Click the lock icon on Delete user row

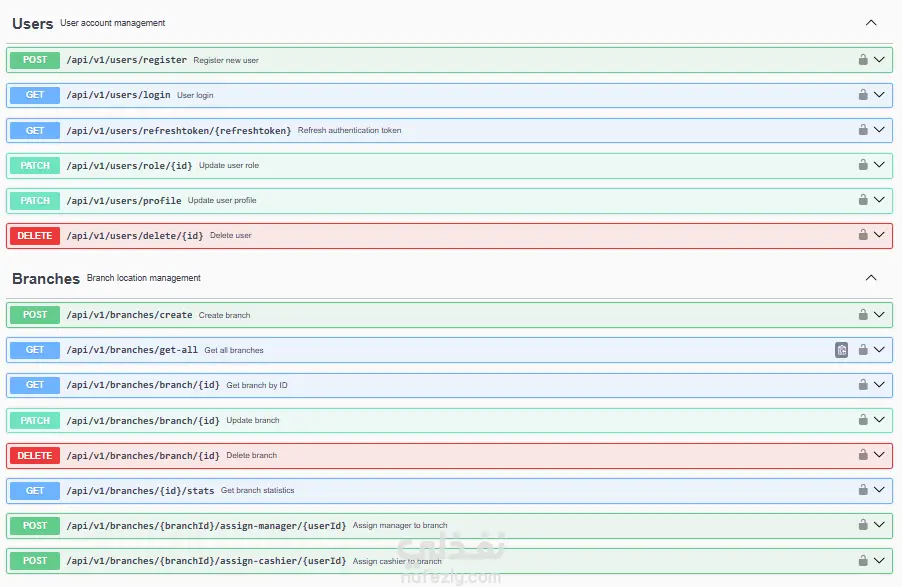(x=862, y=235)
